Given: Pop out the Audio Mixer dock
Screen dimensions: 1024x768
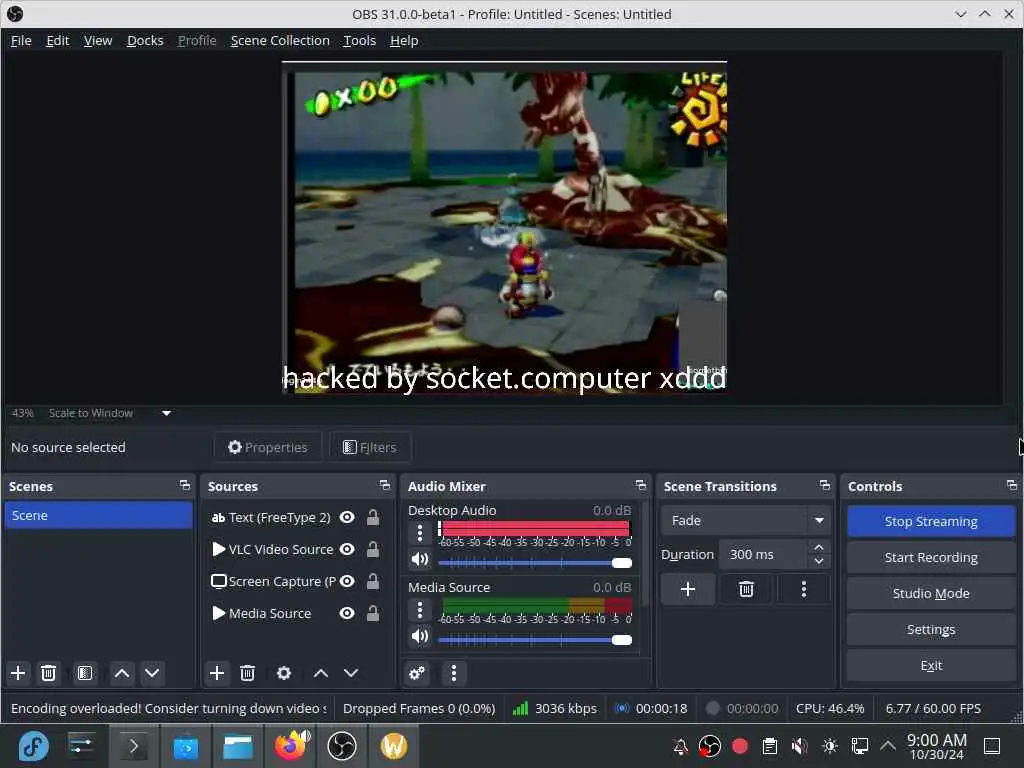Looking at the screenshot, I should 641,485.
